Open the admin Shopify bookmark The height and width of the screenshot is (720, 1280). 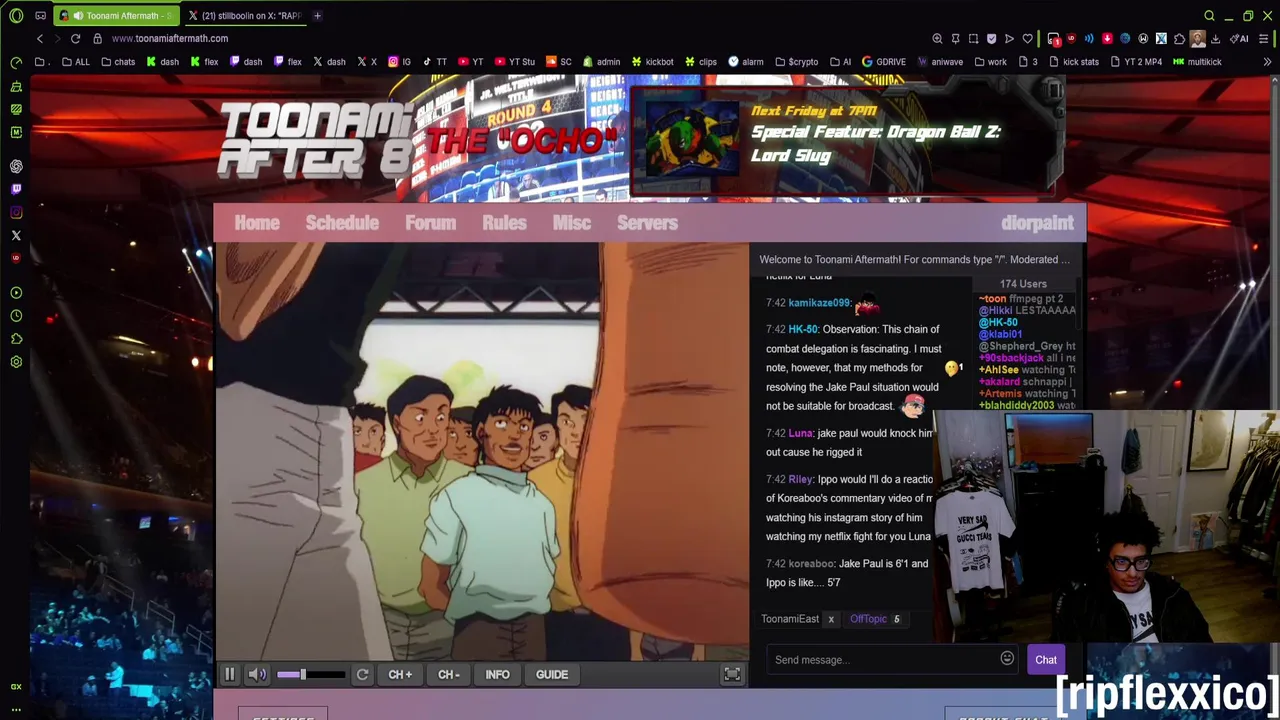click(601, 62)
